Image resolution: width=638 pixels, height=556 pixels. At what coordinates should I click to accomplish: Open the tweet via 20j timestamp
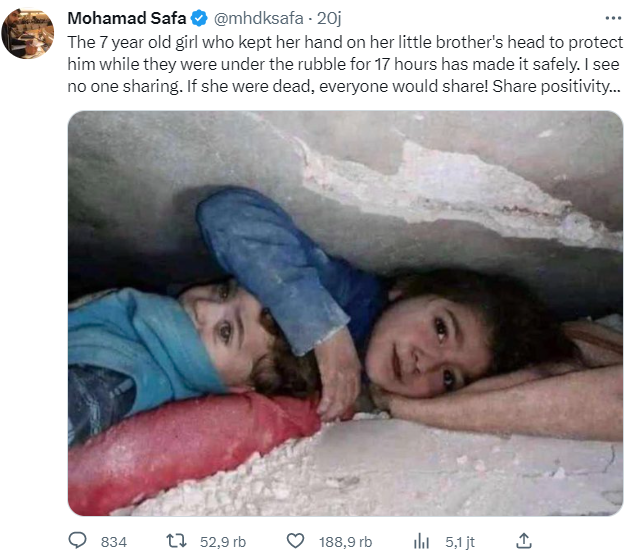tap(330, 19)
